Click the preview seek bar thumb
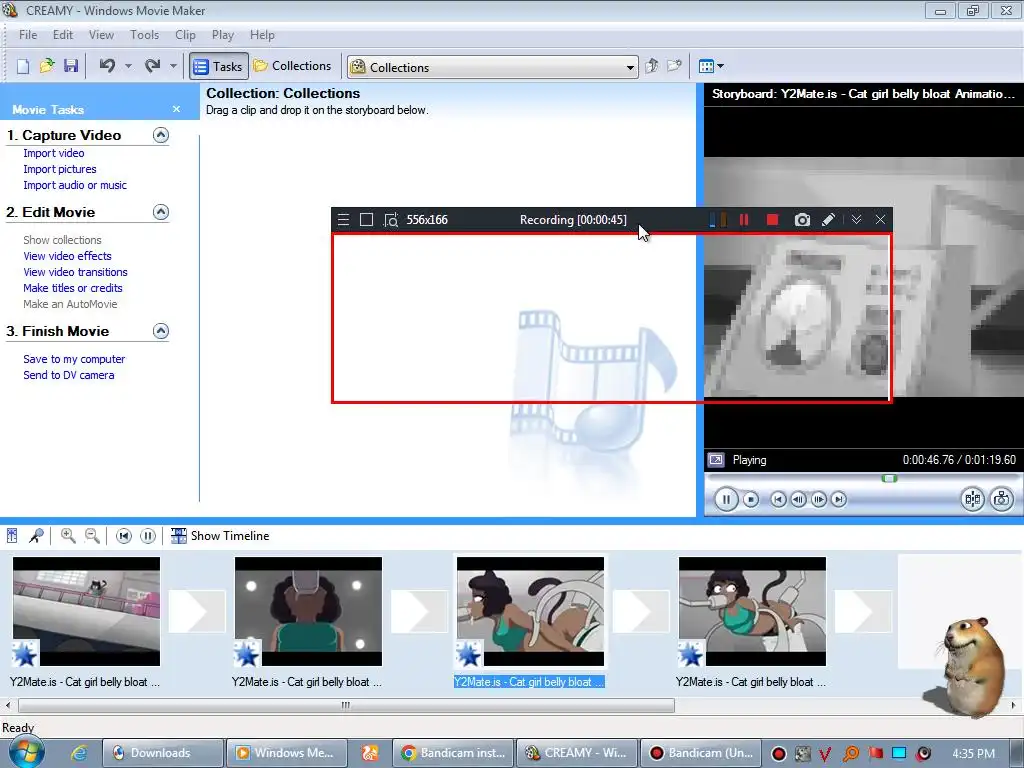Screen dimensions: 1024x768 (889, 479)
